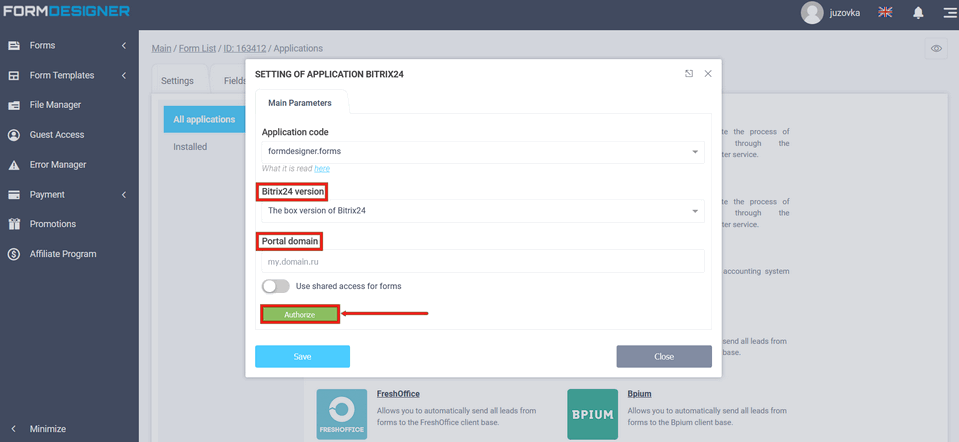Open Error Manager from the sidebar
Viewport: 959px width, 442px height.
58,164
